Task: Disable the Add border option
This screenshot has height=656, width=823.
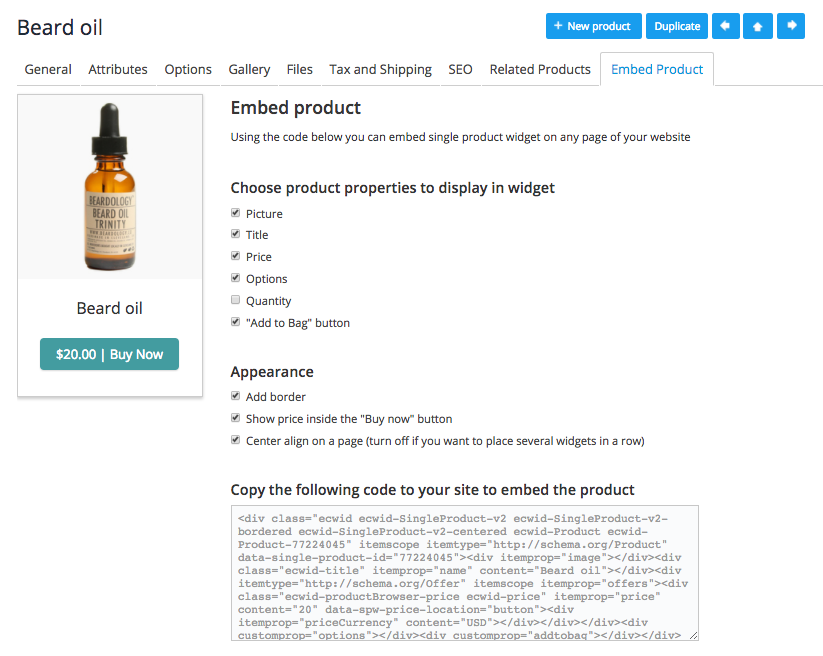Action: pyautogui.click(x=236, y=396)
